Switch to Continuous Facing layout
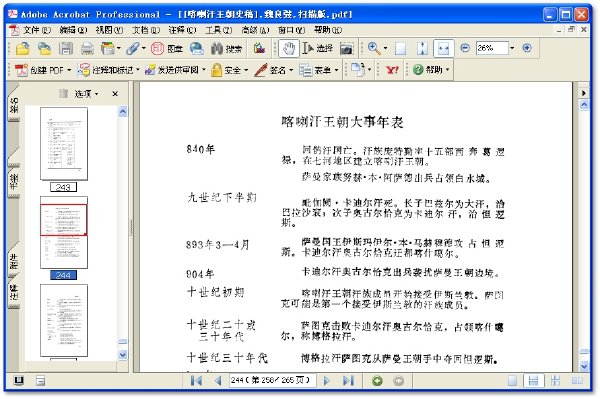 coord(555,381)
